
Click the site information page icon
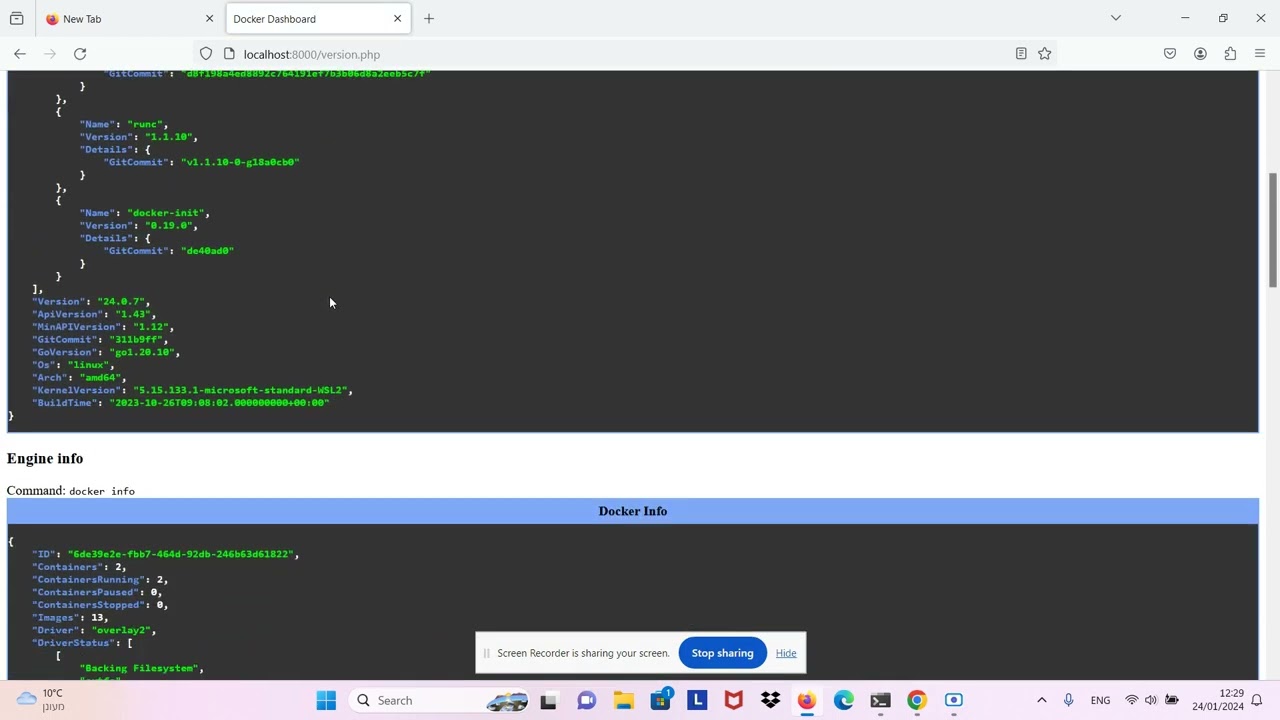point(229,54)
